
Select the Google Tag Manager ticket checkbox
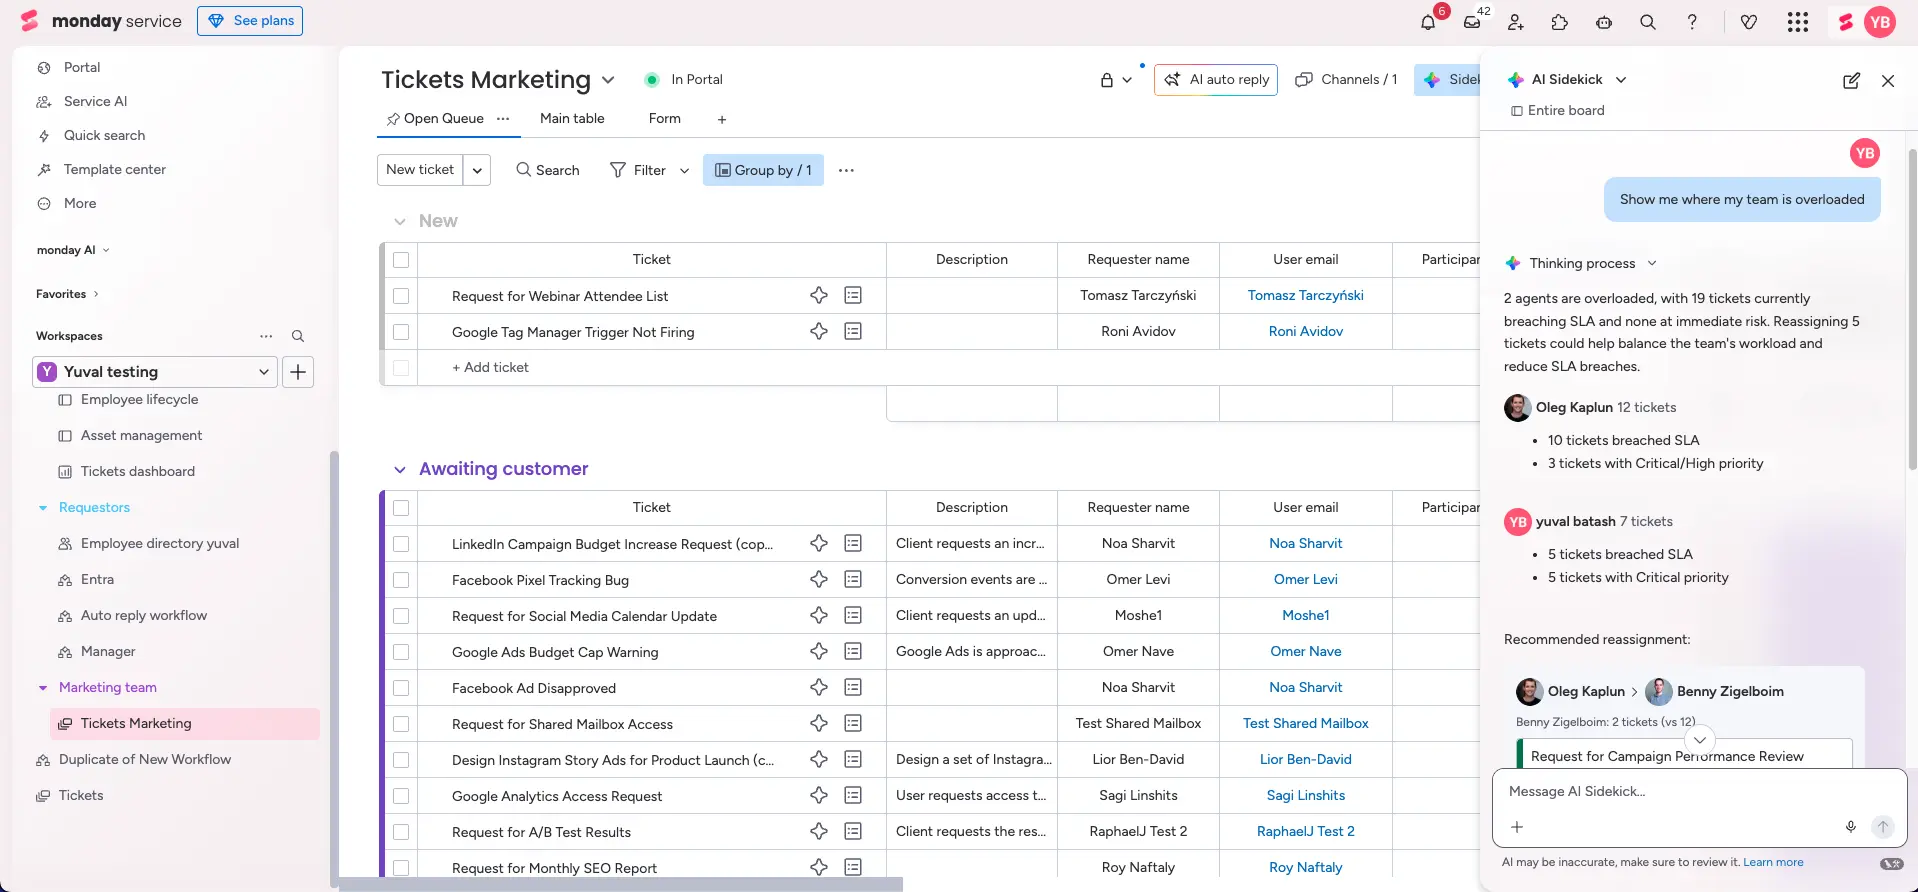coord(401,332)
